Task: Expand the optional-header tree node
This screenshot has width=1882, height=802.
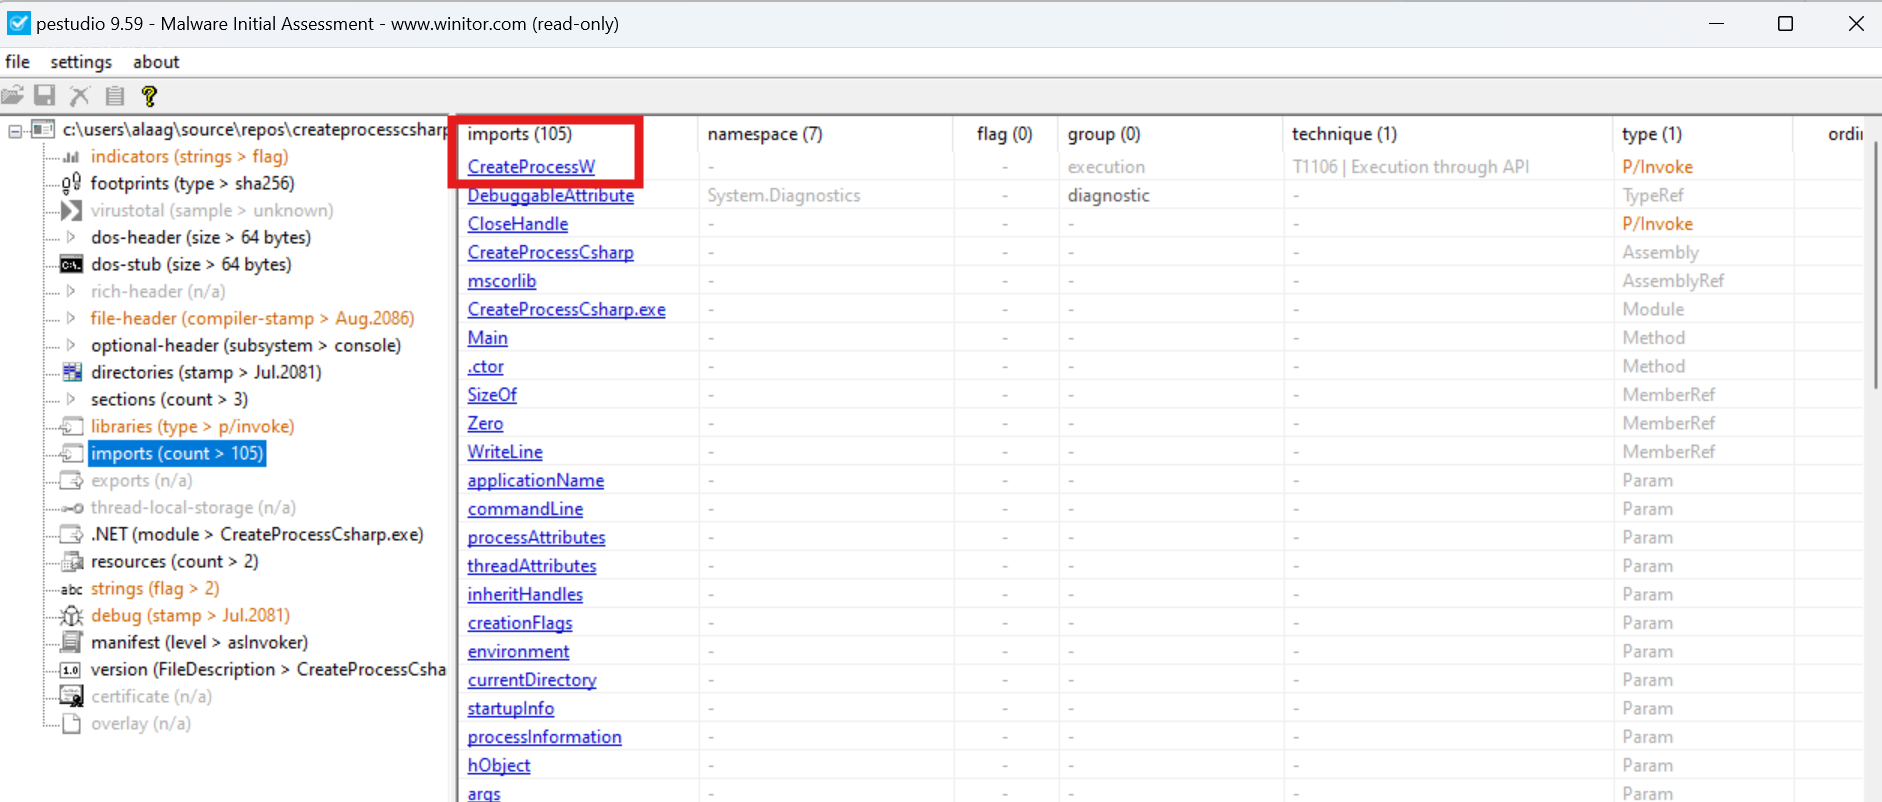Action: tap(71, 346)
